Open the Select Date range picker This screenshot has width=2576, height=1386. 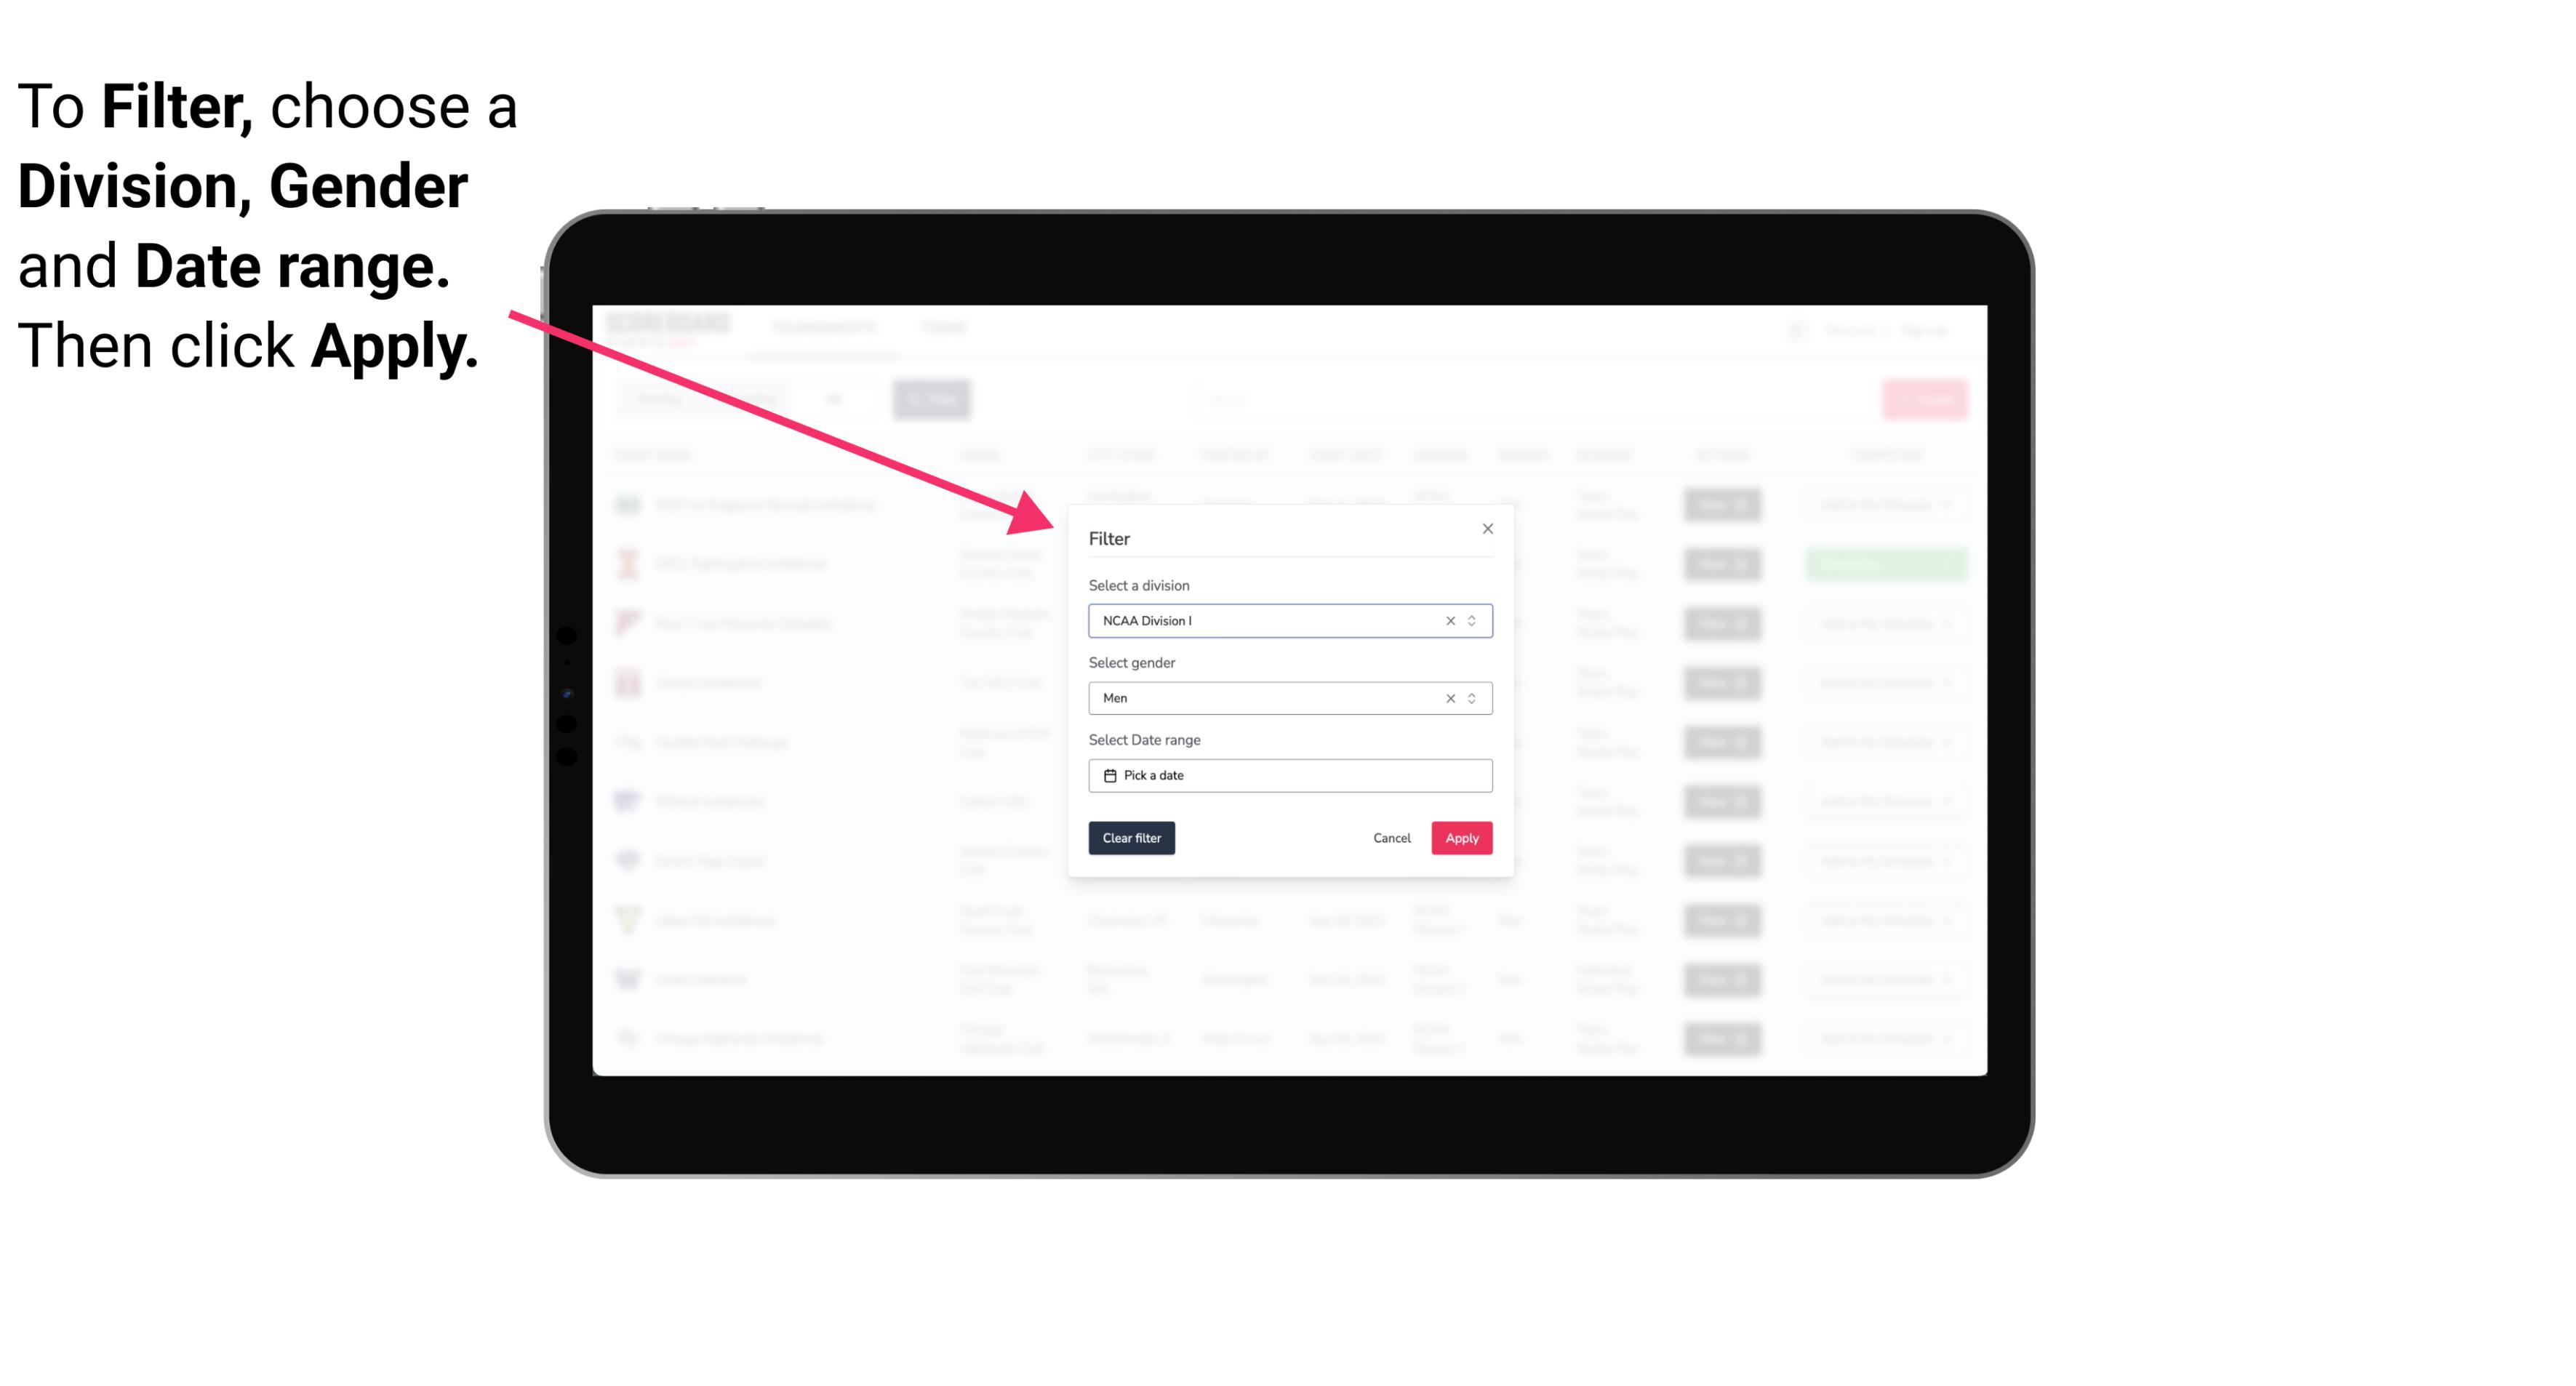click(1289, 775)
